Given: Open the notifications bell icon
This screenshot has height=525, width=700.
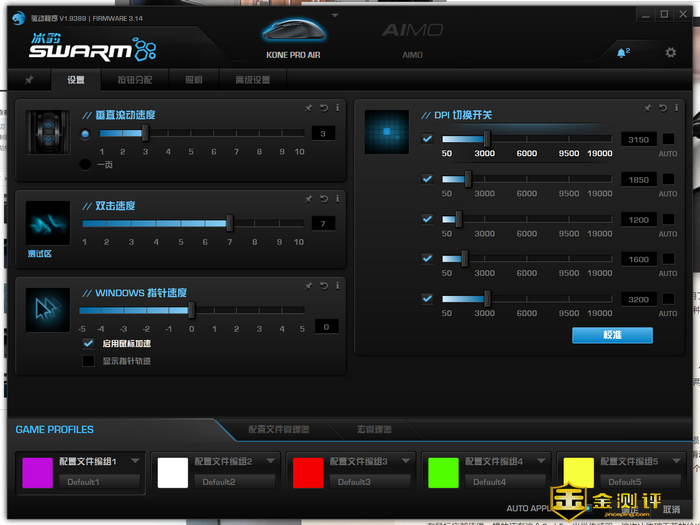Looking at the screenshot, I should pyautogui.click(x=622, y=52).
